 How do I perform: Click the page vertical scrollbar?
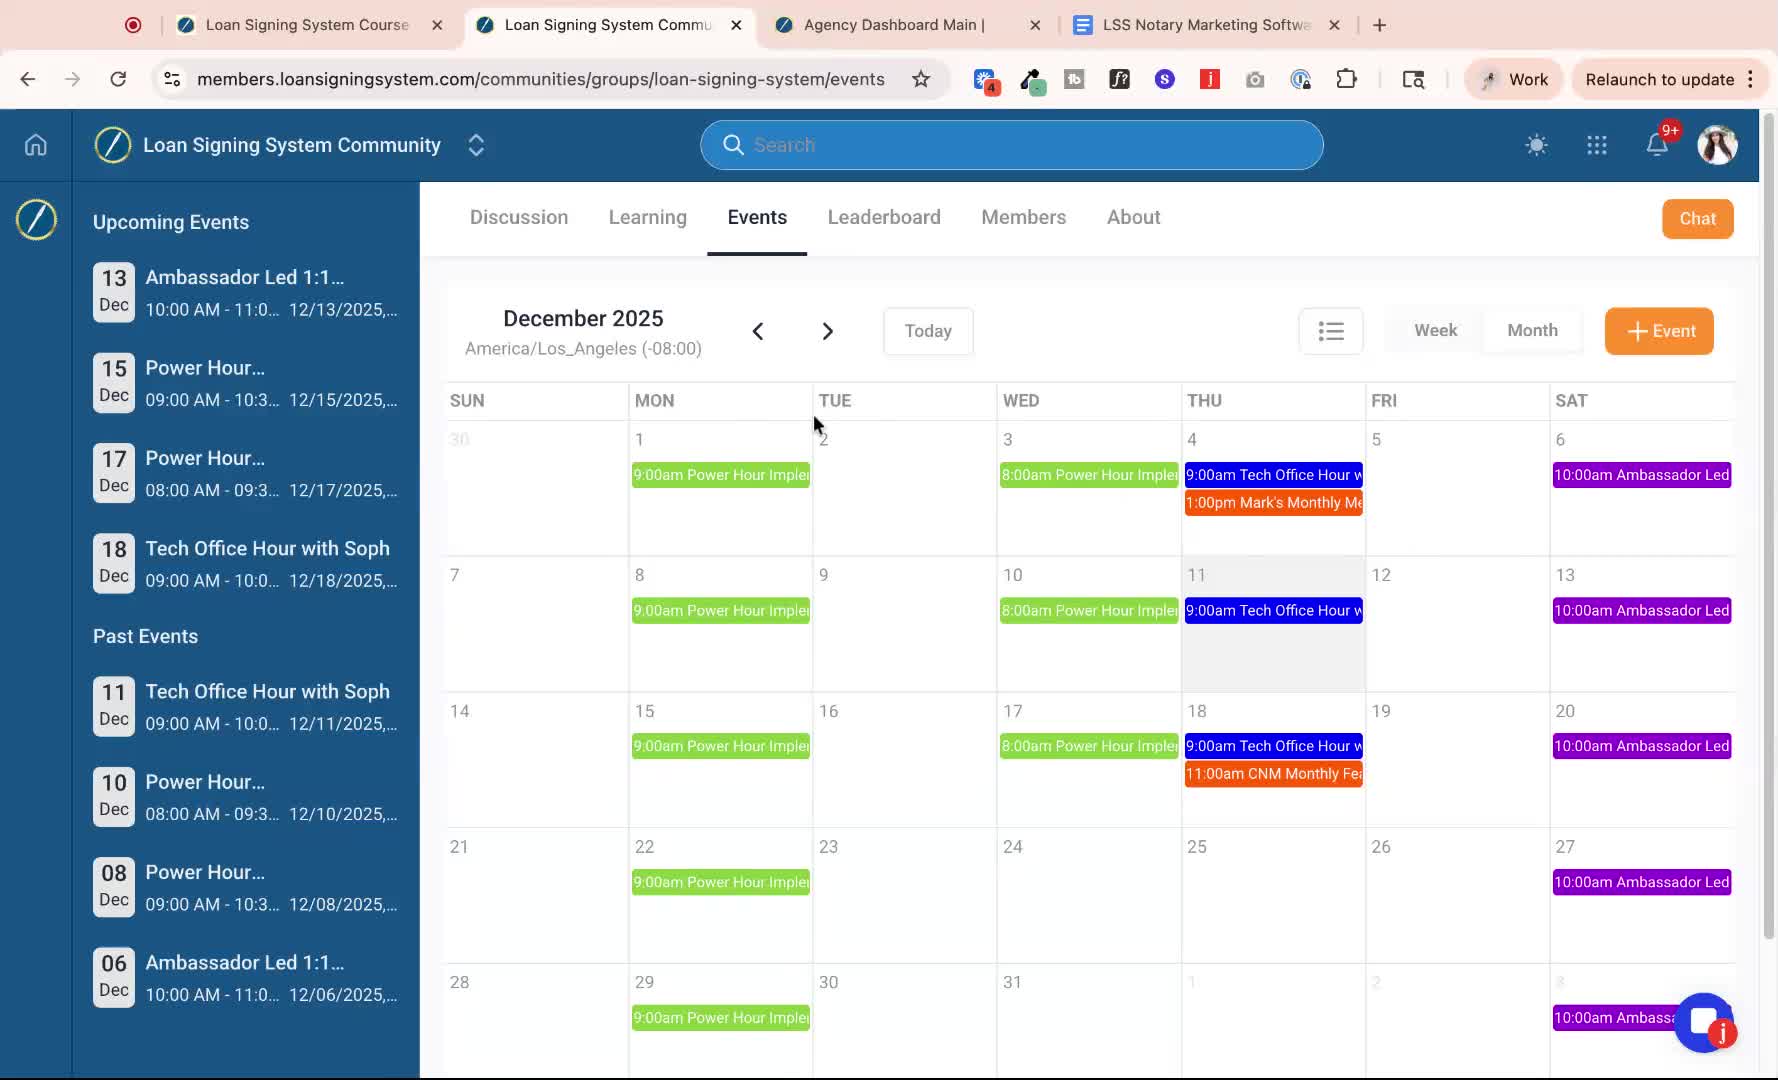click(1768, 525)
